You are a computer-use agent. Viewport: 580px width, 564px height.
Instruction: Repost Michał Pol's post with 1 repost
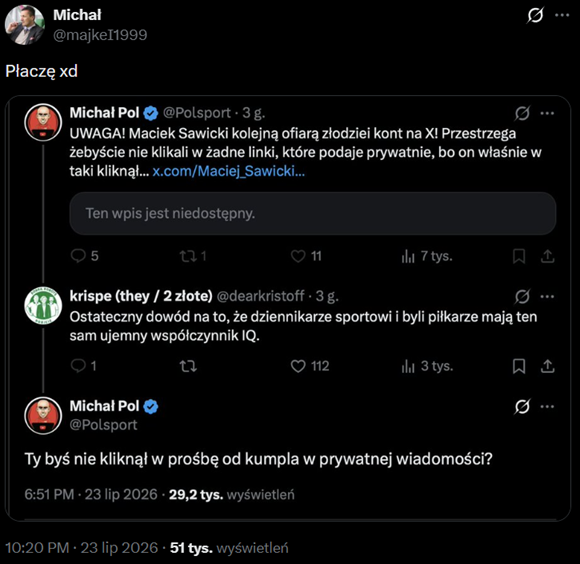point(193,256)
